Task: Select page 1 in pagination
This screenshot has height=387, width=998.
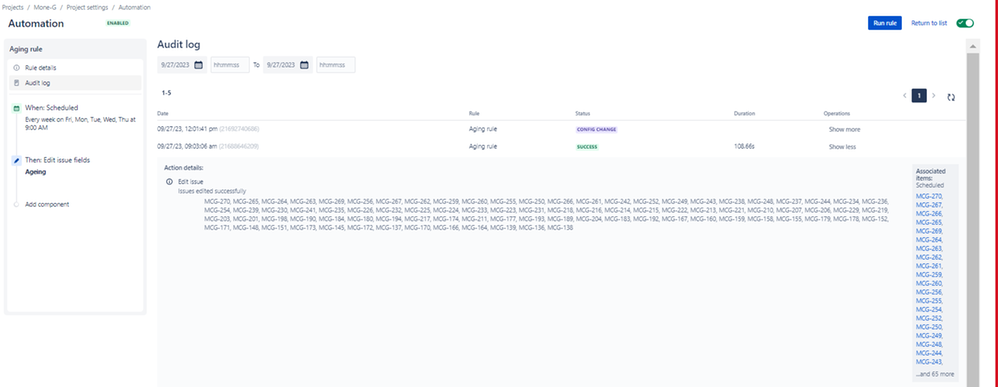Action: 919,96
